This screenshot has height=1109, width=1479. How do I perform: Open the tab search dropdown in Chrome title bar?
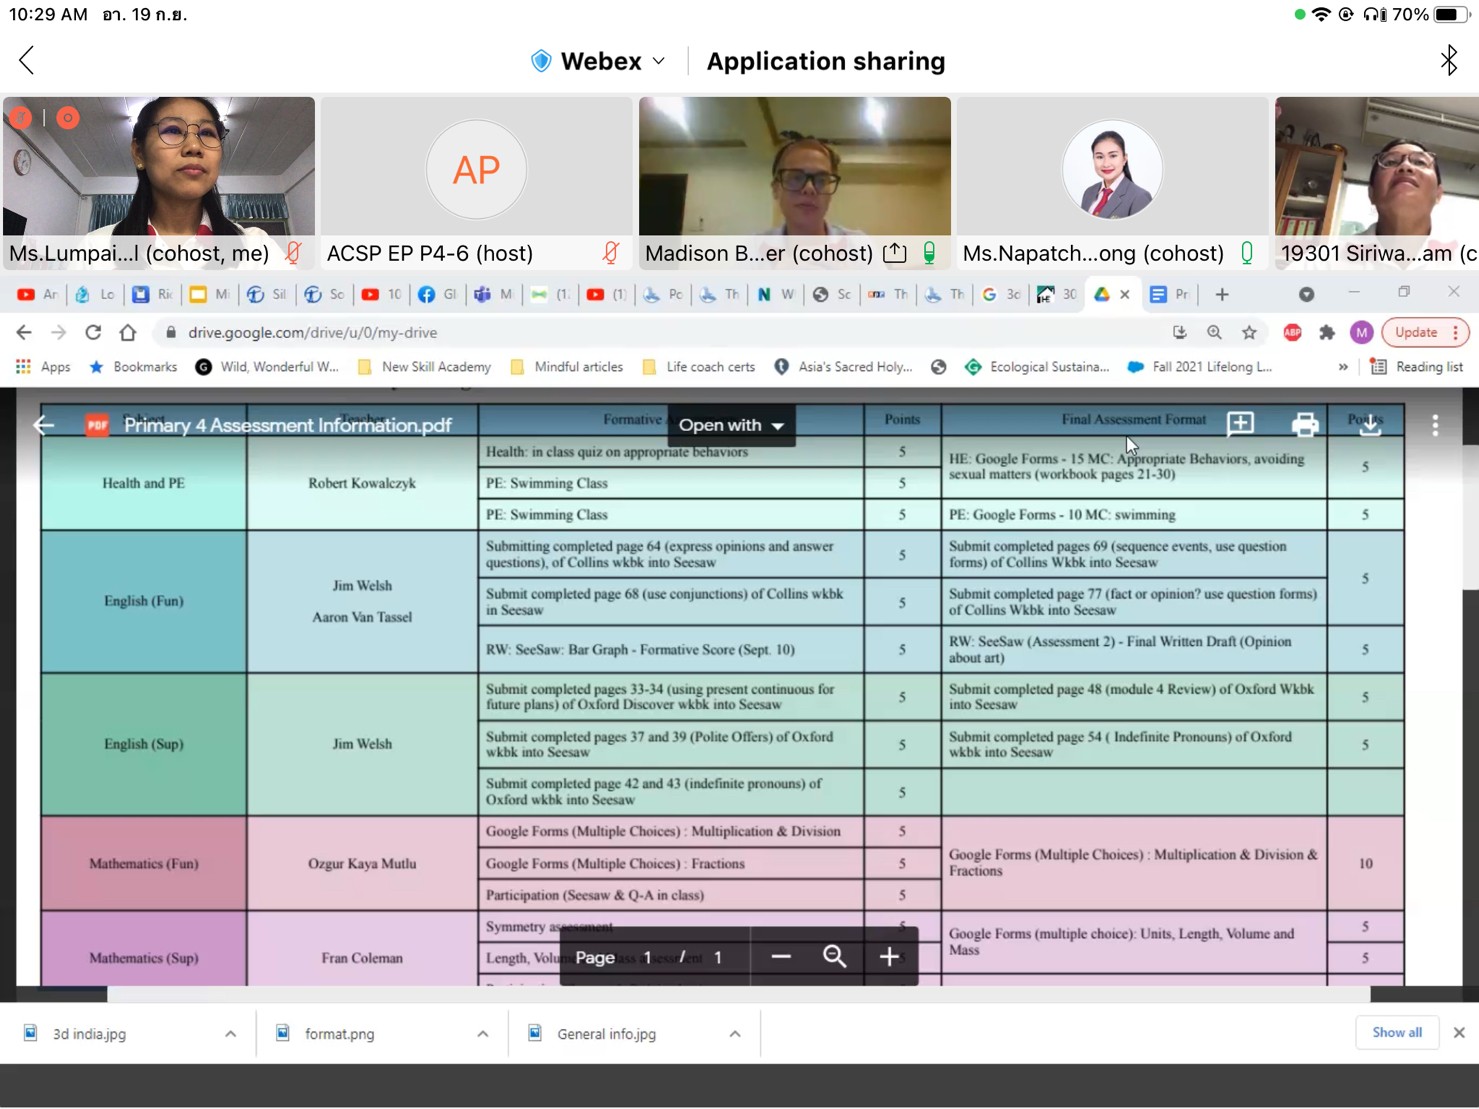click(1306, 294)
